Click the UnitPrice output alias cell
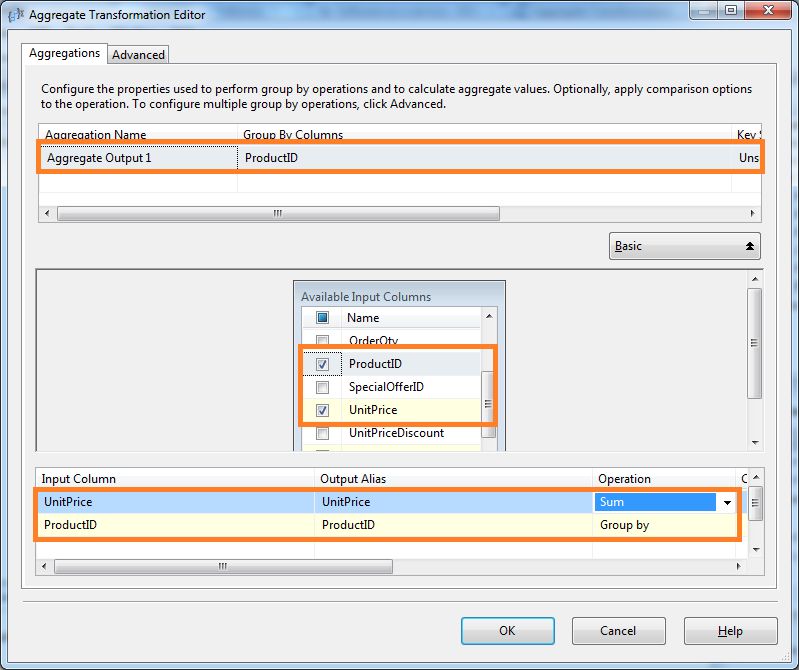Screen dimensions: 799x670 click(454, 502)
